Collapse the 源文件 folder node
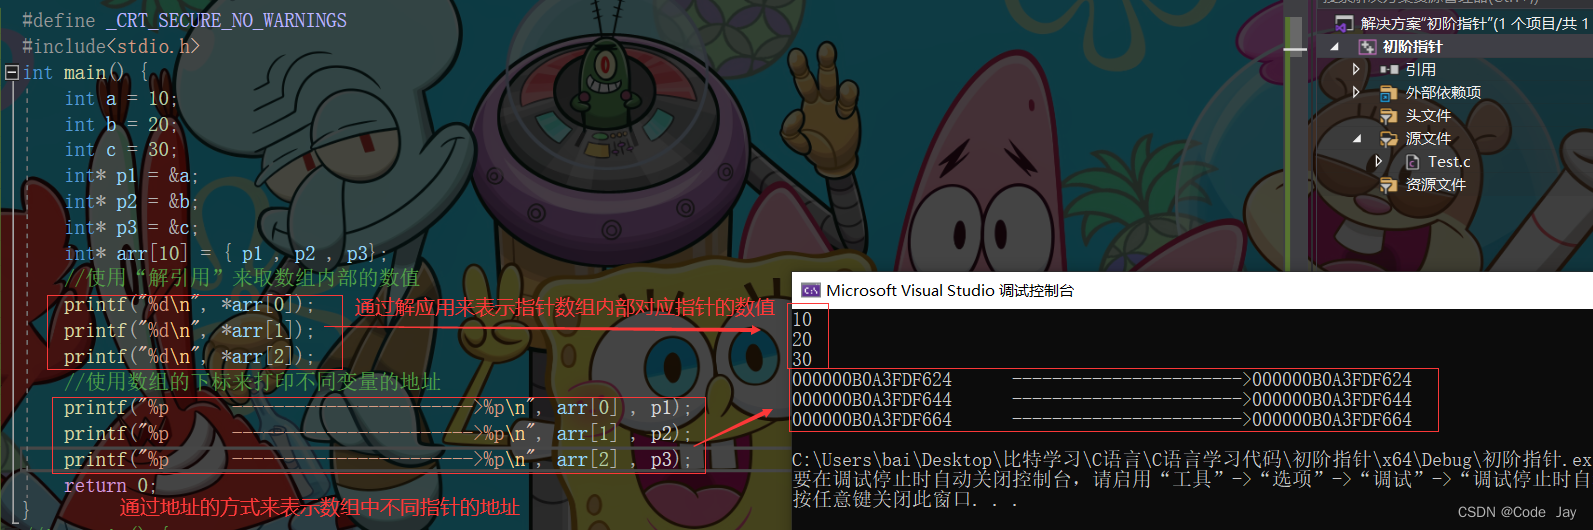The height and width of the screenshot is (530, 1593). [x=1357, y=139]
